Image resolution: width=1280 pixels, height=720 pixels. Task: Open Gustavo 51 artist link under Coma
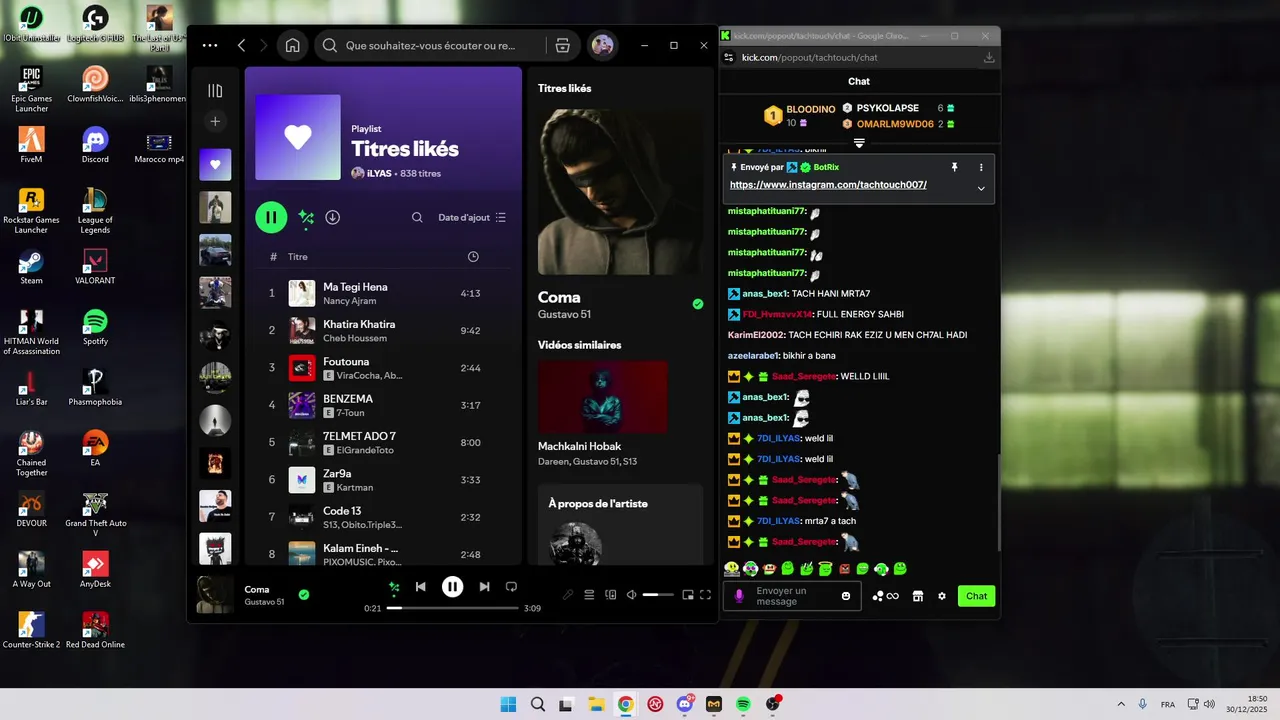(564, 314)
